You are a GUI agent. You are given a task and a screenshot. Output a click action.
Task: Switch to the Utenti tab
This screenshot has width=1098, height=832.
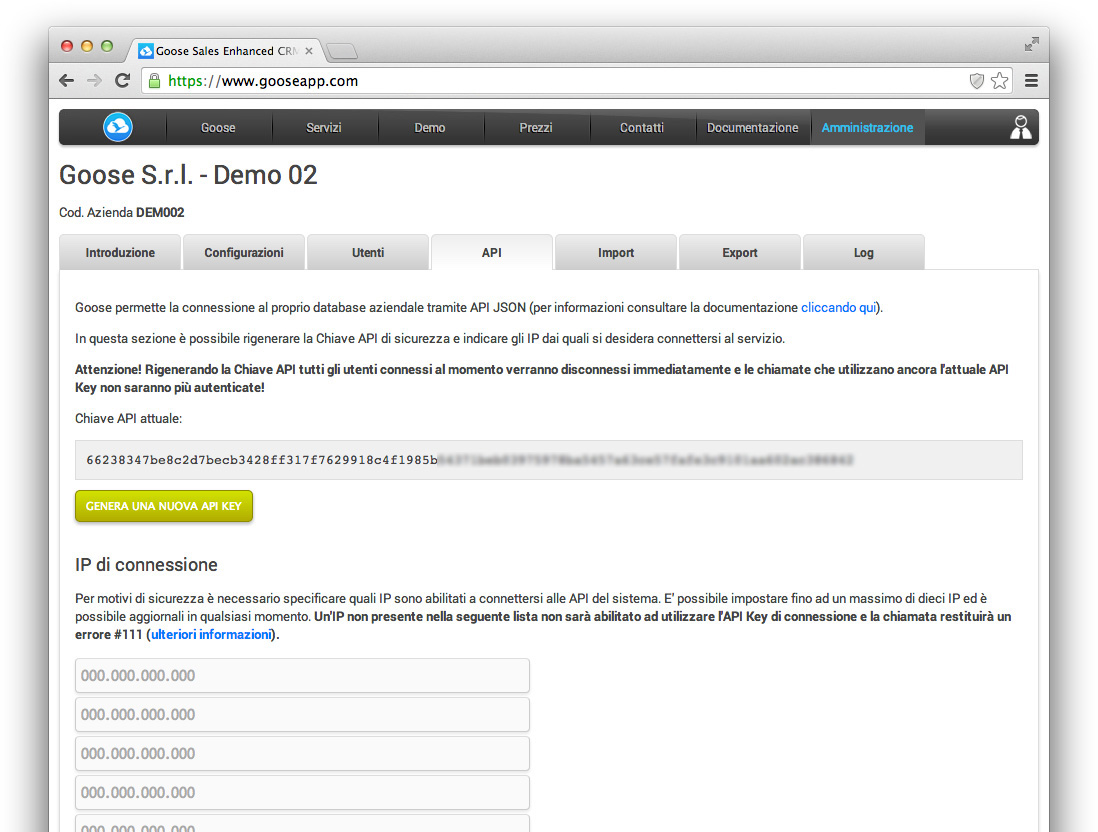pyautogui.click(x=368, y=252)
